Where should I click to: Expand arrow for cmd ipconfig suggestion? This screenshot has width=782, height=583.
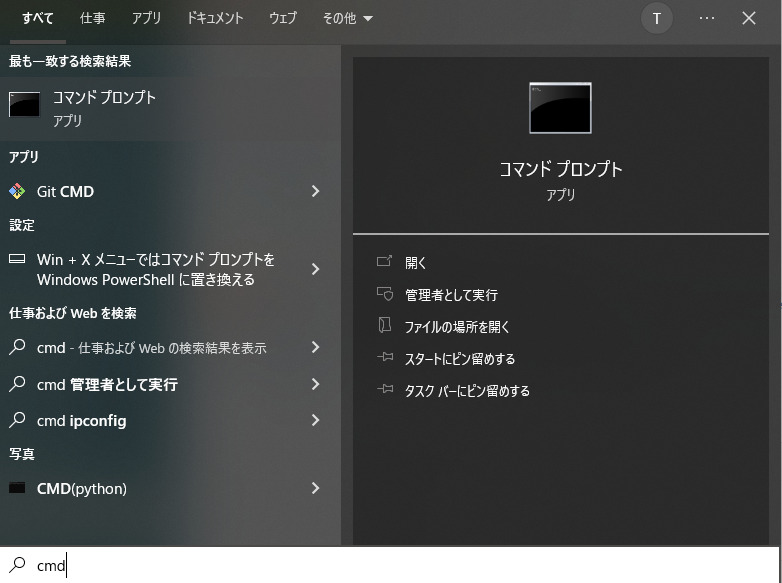coord(315,420)
